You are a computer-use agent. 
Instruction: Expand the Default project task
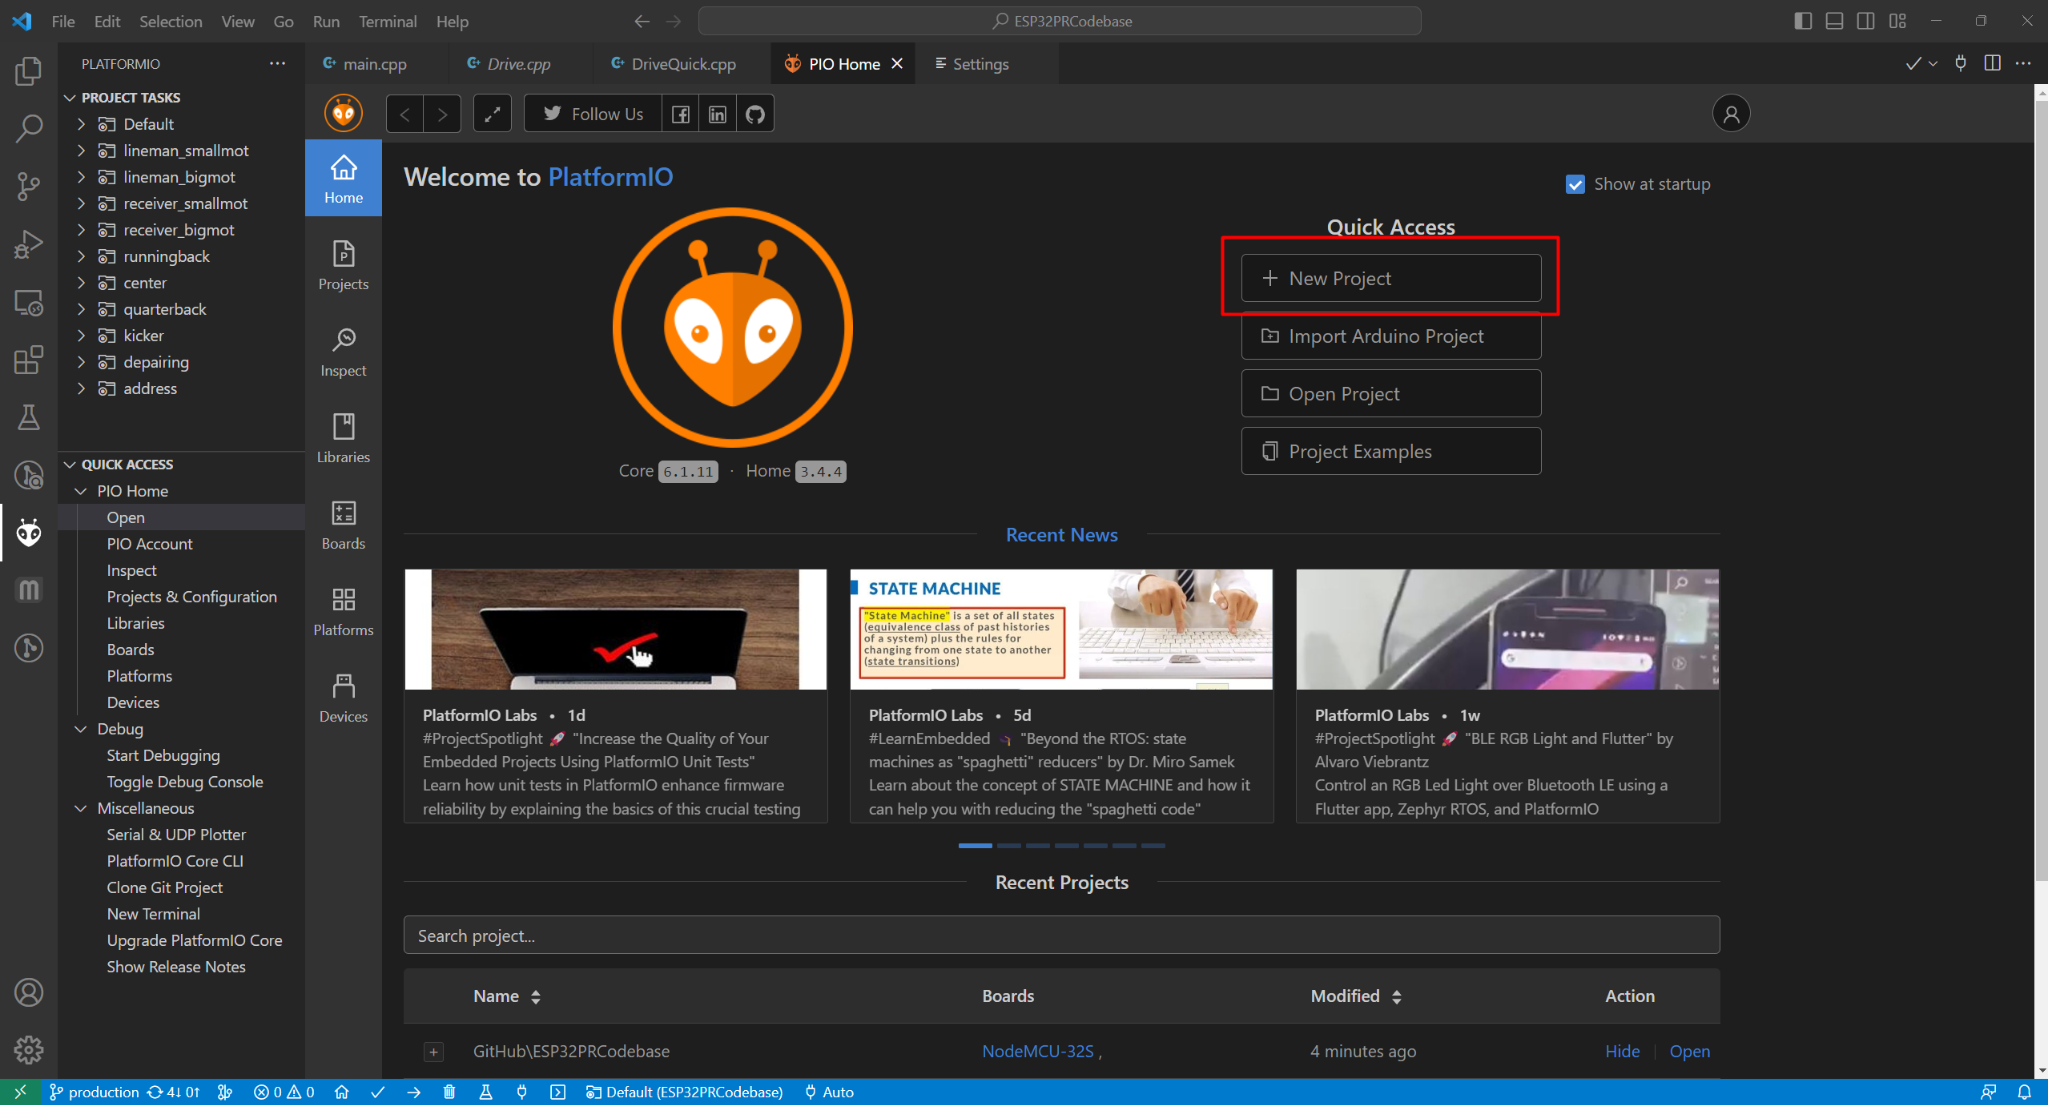tap(81, 124)
